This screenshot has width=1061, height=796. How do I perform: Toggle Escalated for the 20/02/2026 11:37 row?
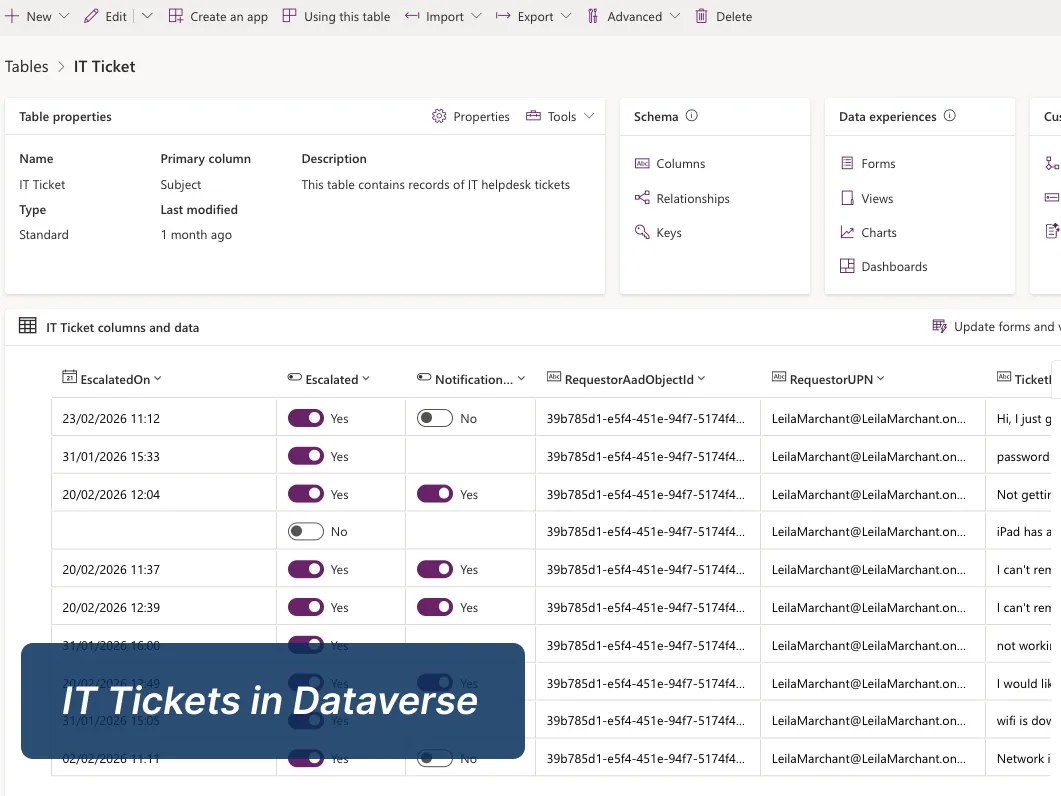click(x=306, y=569)
